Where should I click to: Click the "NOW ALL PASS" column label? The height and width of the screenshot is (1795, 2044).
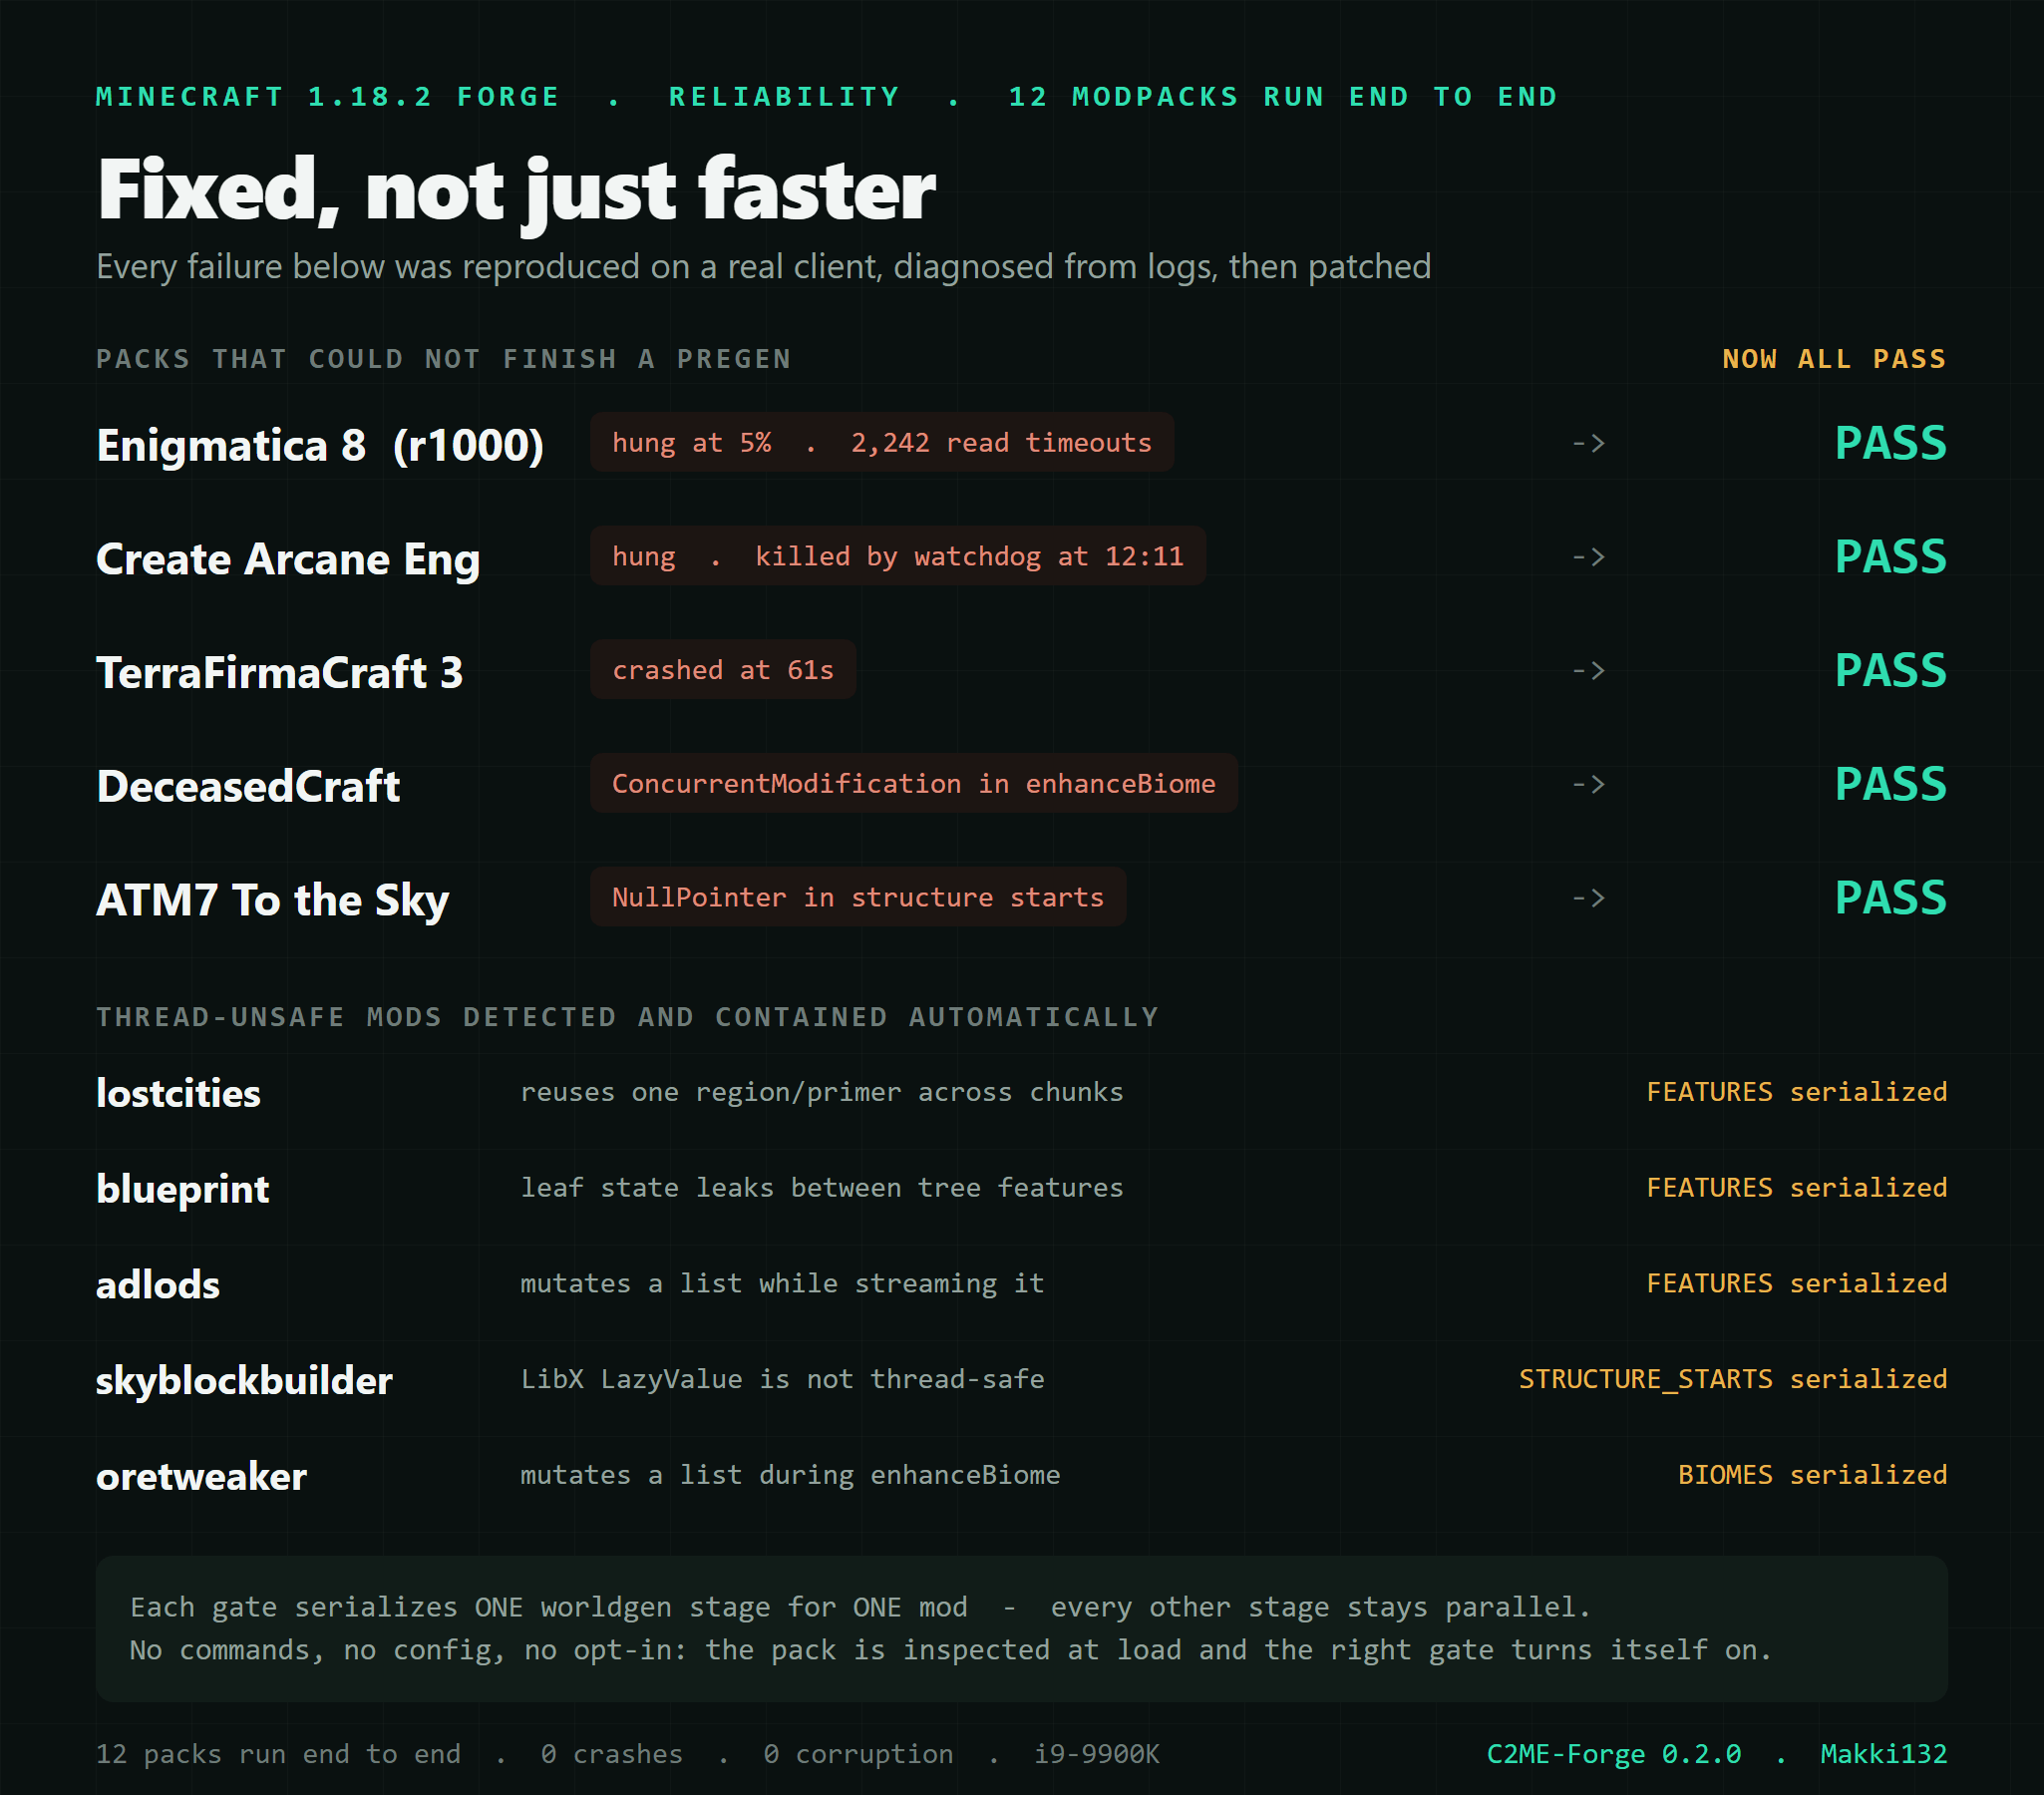1834,359
